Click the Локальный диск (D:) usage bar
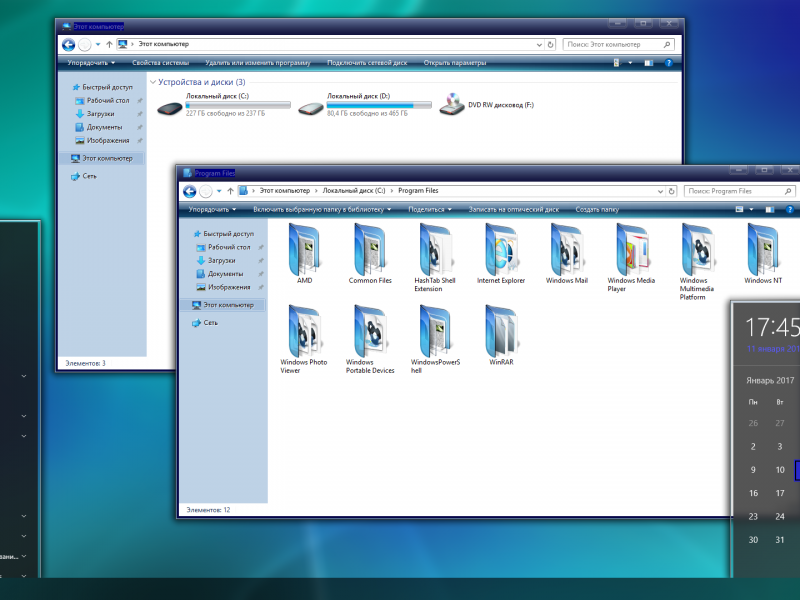Viewport: 800px width, 600px height. 379,105
